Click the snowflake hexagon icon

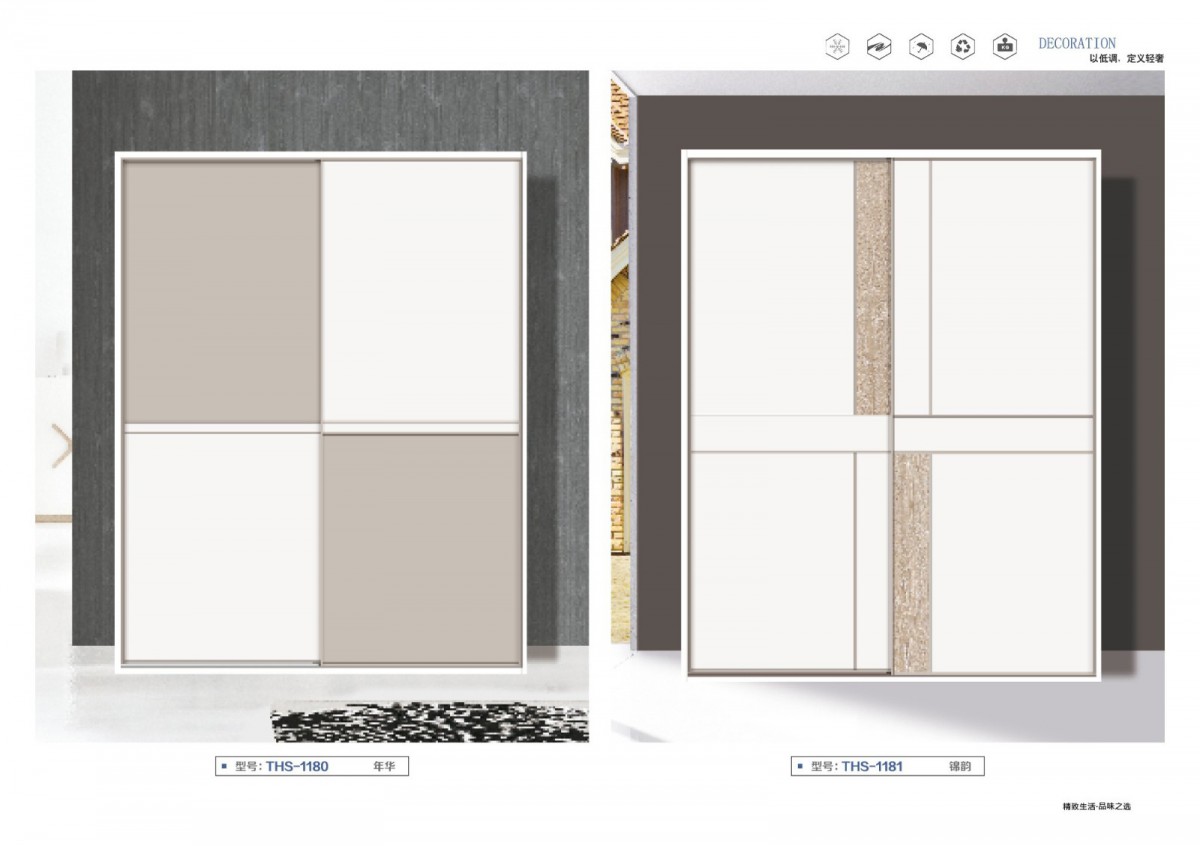[x=836, y=47]
